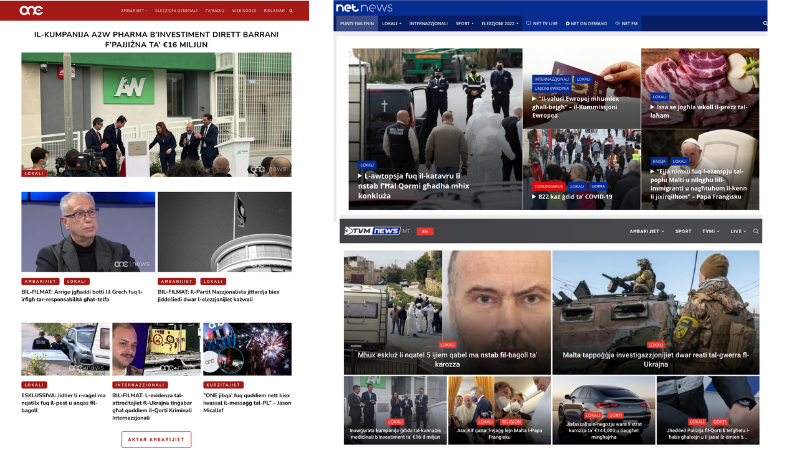Expand the Lokali dropdown on NET news

[x=392, y=23]
